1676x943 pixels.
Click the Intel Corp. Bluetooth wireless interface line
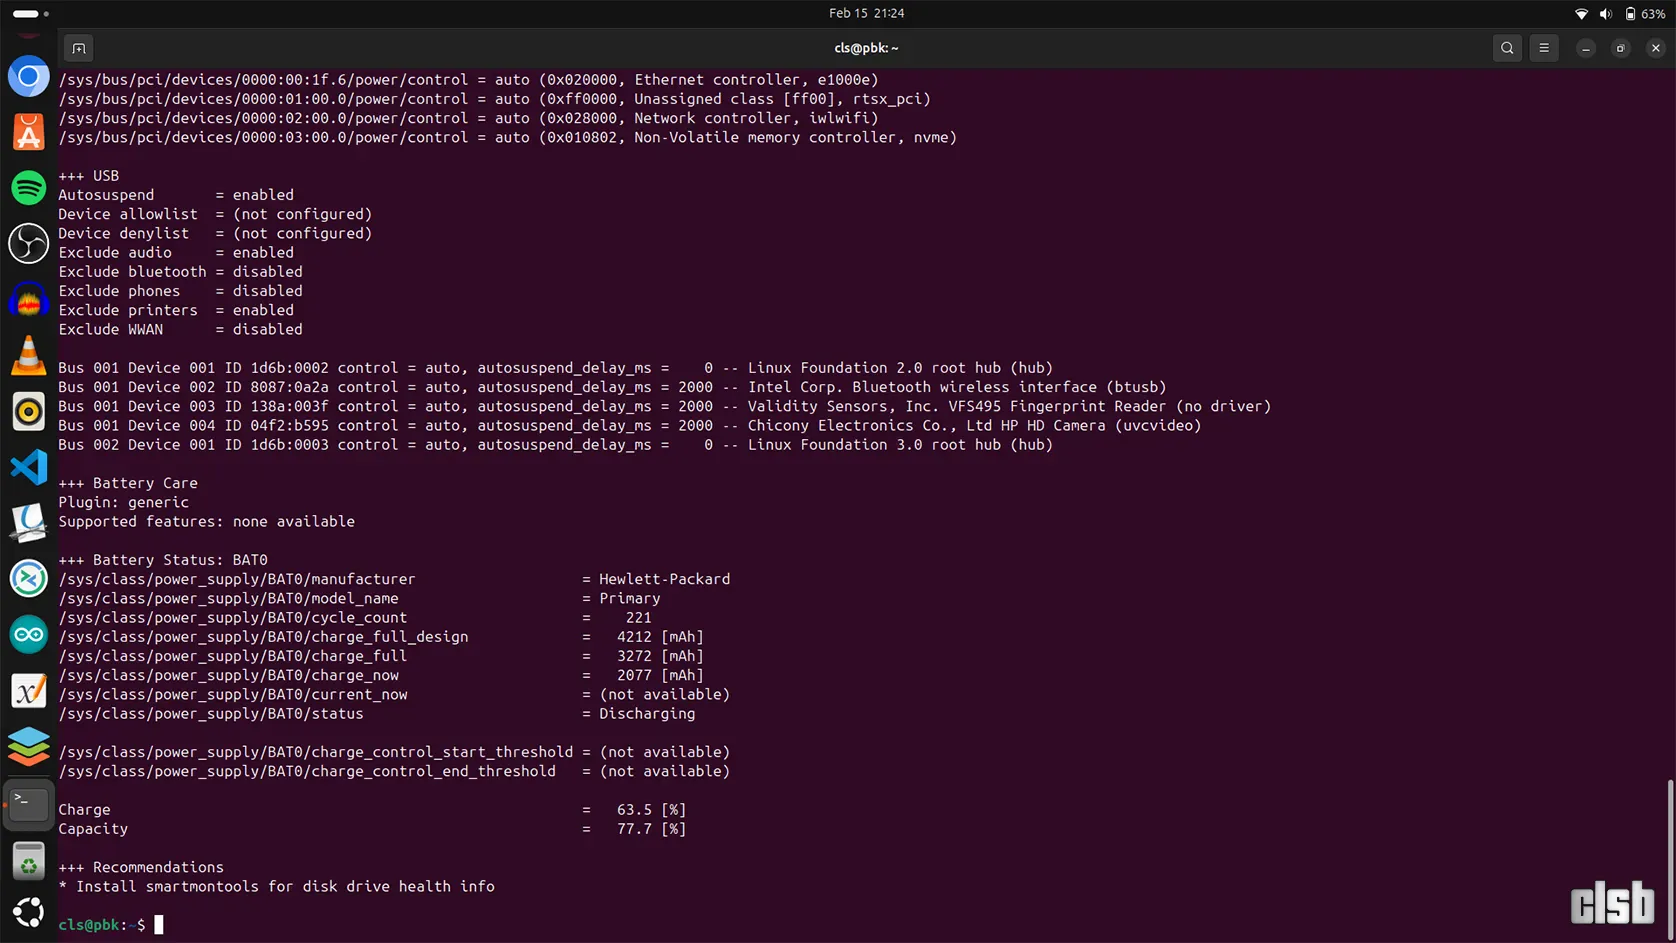click(612, 387)
